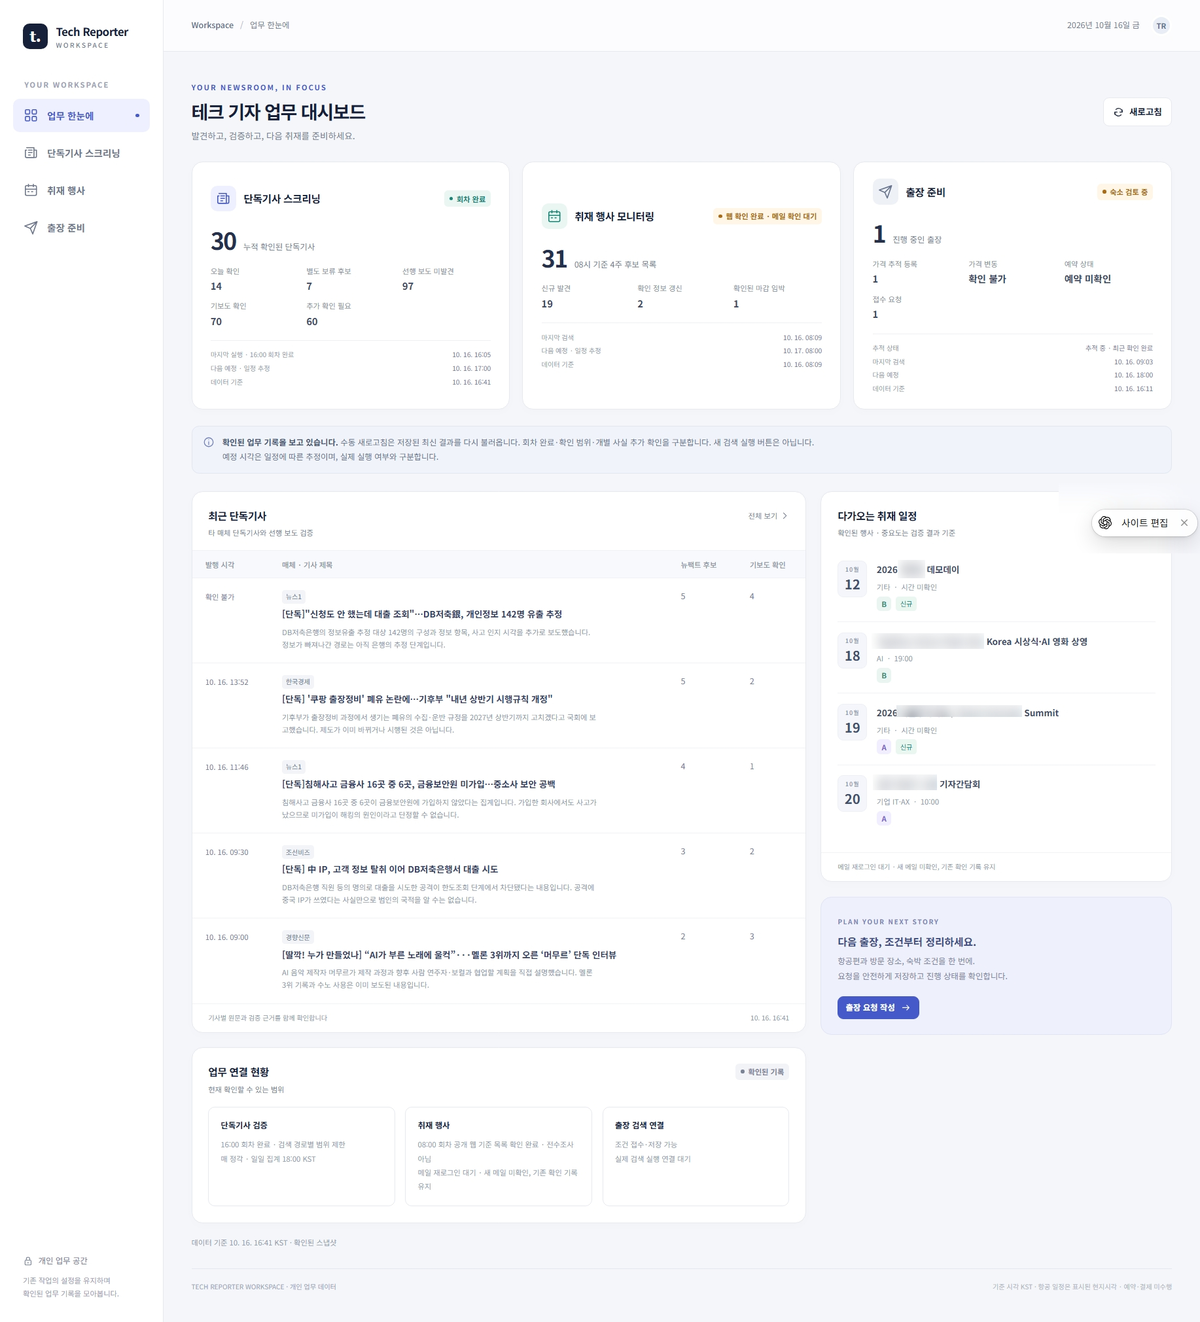Click the 숙소 검토 중 status badge
Screen dimensions: 1200x1322
click(1125, 192)
